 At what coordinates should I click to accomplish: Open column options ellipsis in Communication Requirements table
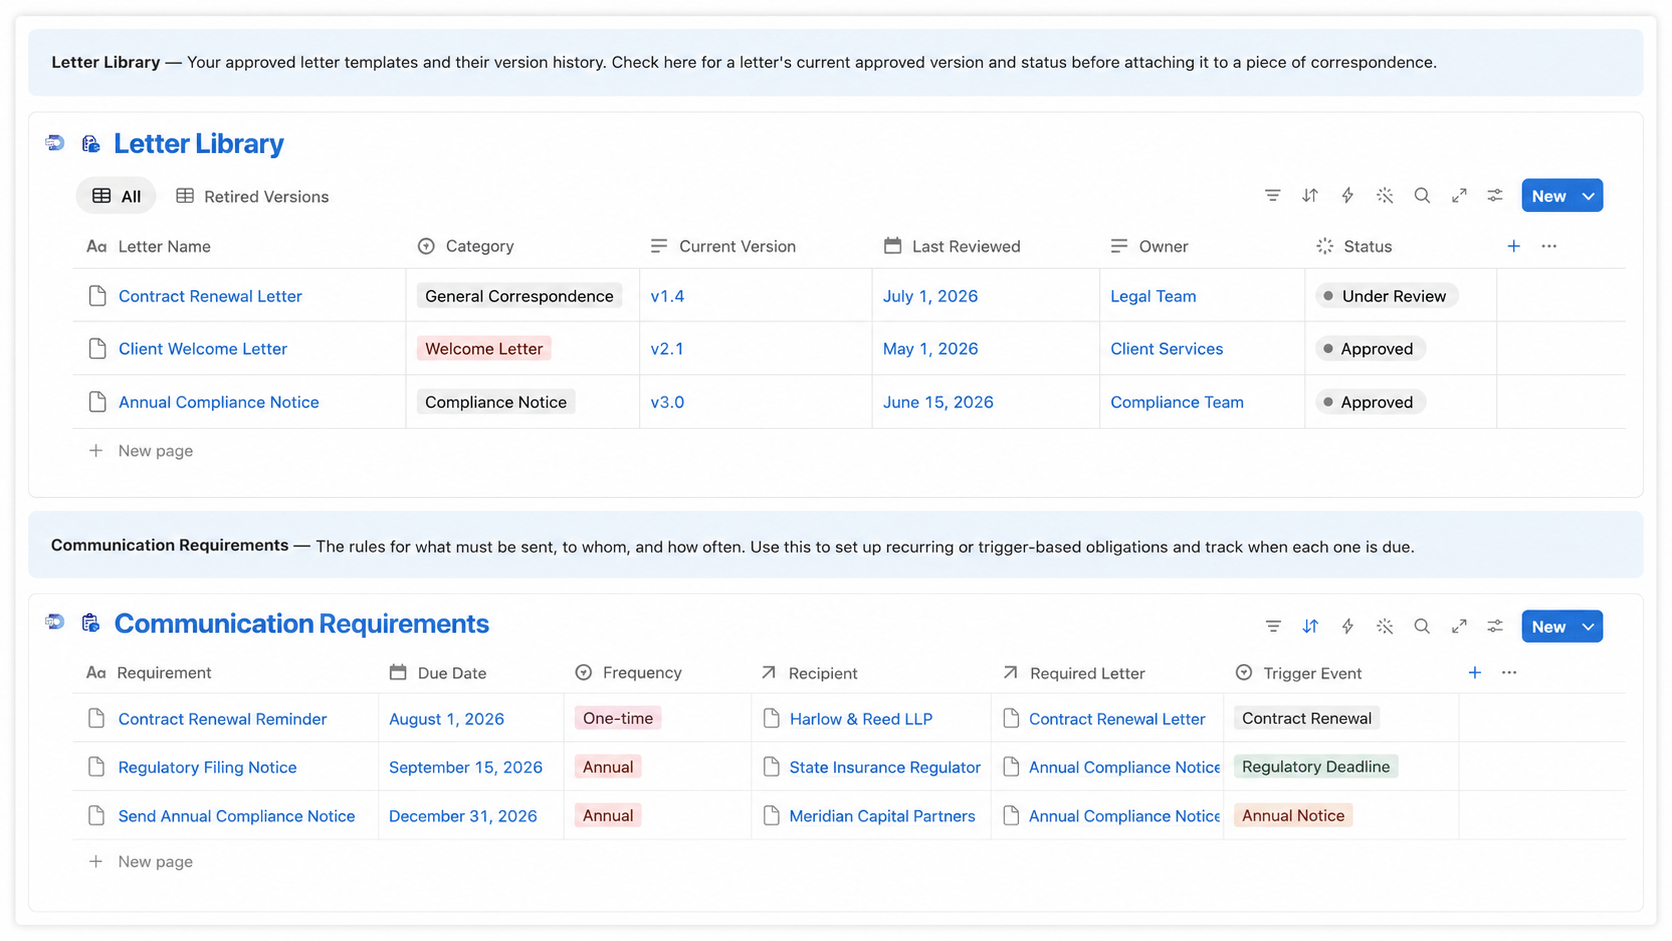[x=1509, y=673]
